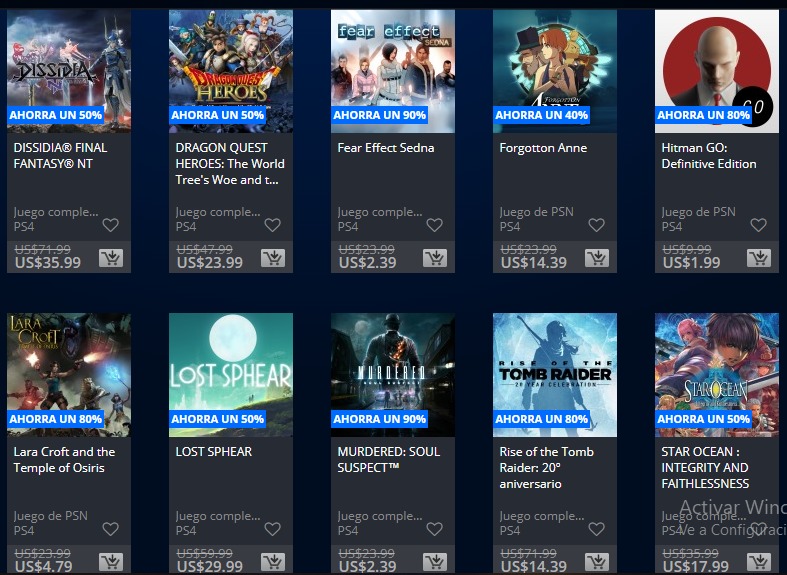The width and height of the screenshot is (787, 575).
Task: Open STAR OCEAN: INTEGRITY AND FAITHLESSNESS title
Action: point(705,468)
